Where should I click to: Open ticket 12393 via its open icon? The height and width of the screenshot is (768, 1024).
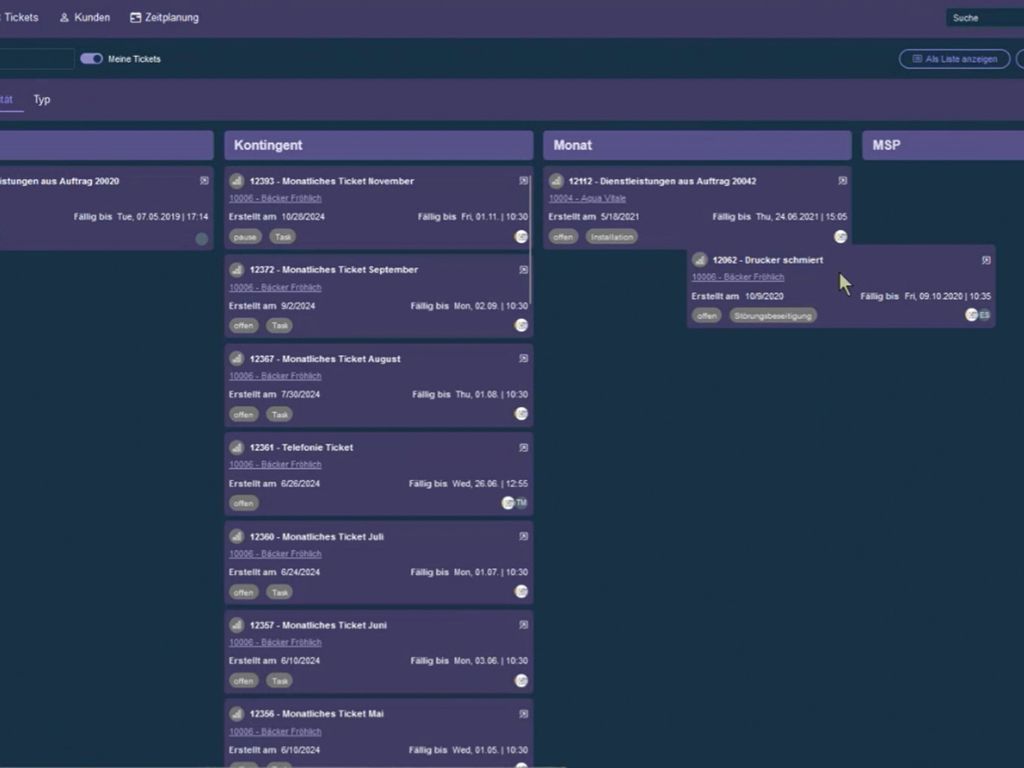click(523, 181)
